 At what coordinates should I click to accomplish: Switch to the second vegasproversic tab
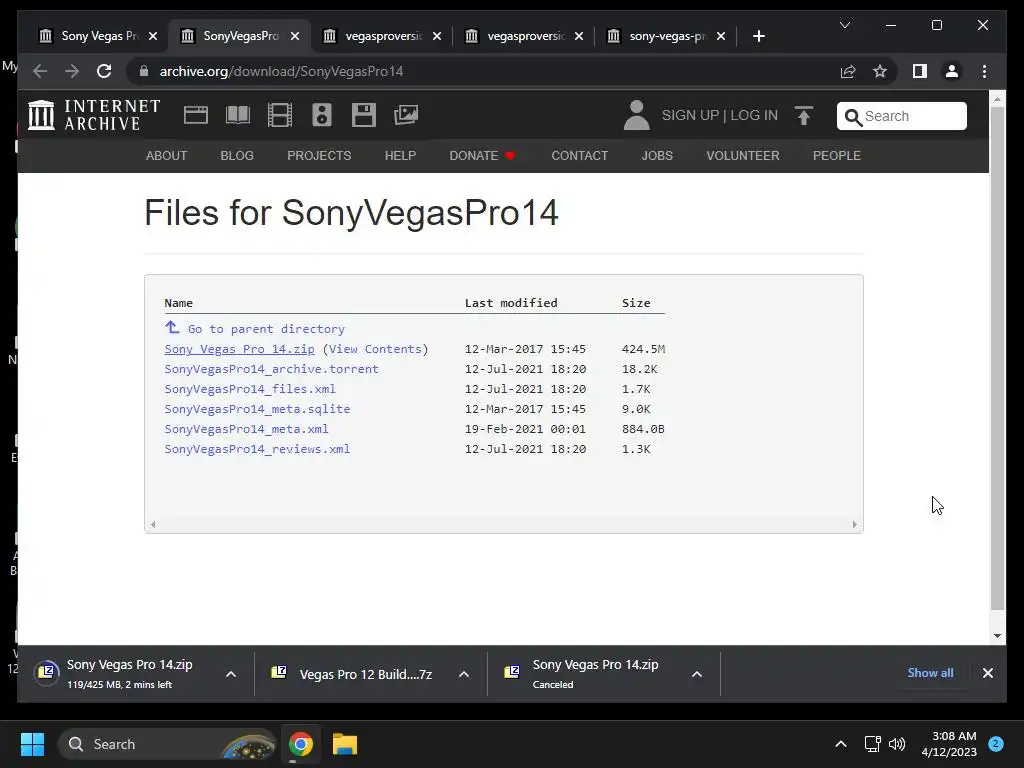coord(524,36)
